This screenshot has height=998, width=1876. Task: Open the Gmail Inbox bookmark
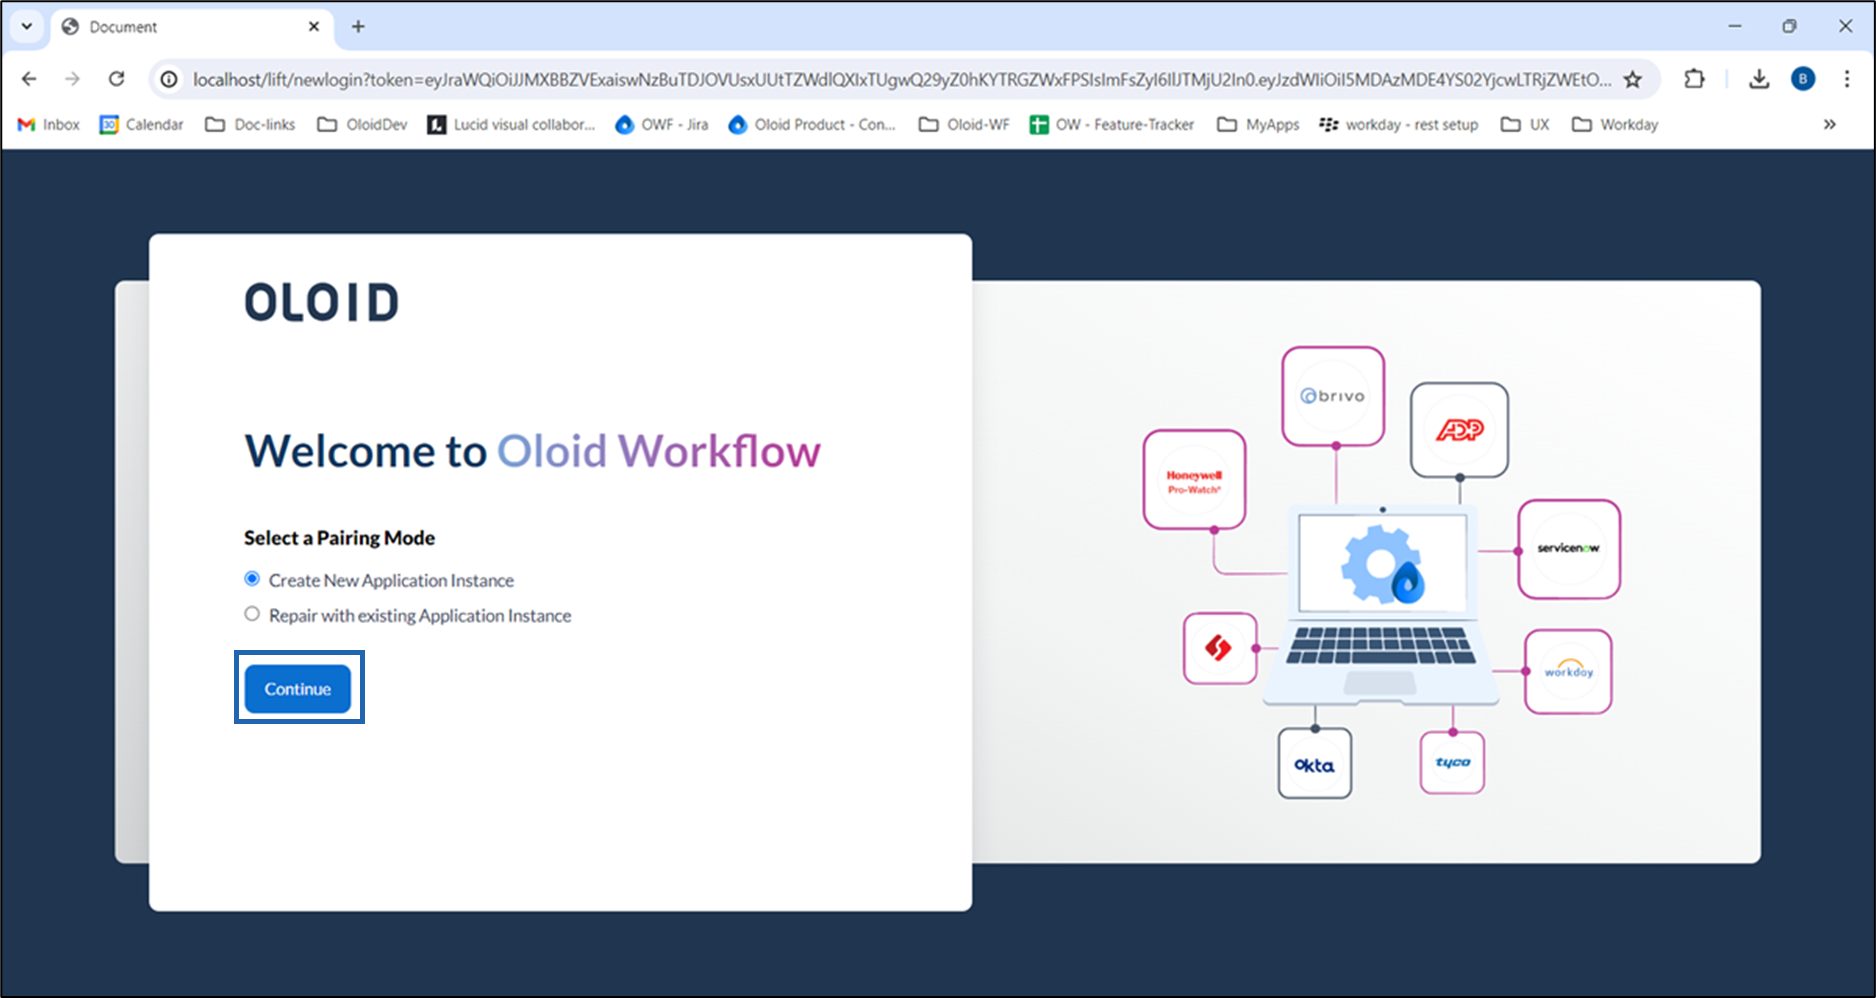tap(49, 124)
